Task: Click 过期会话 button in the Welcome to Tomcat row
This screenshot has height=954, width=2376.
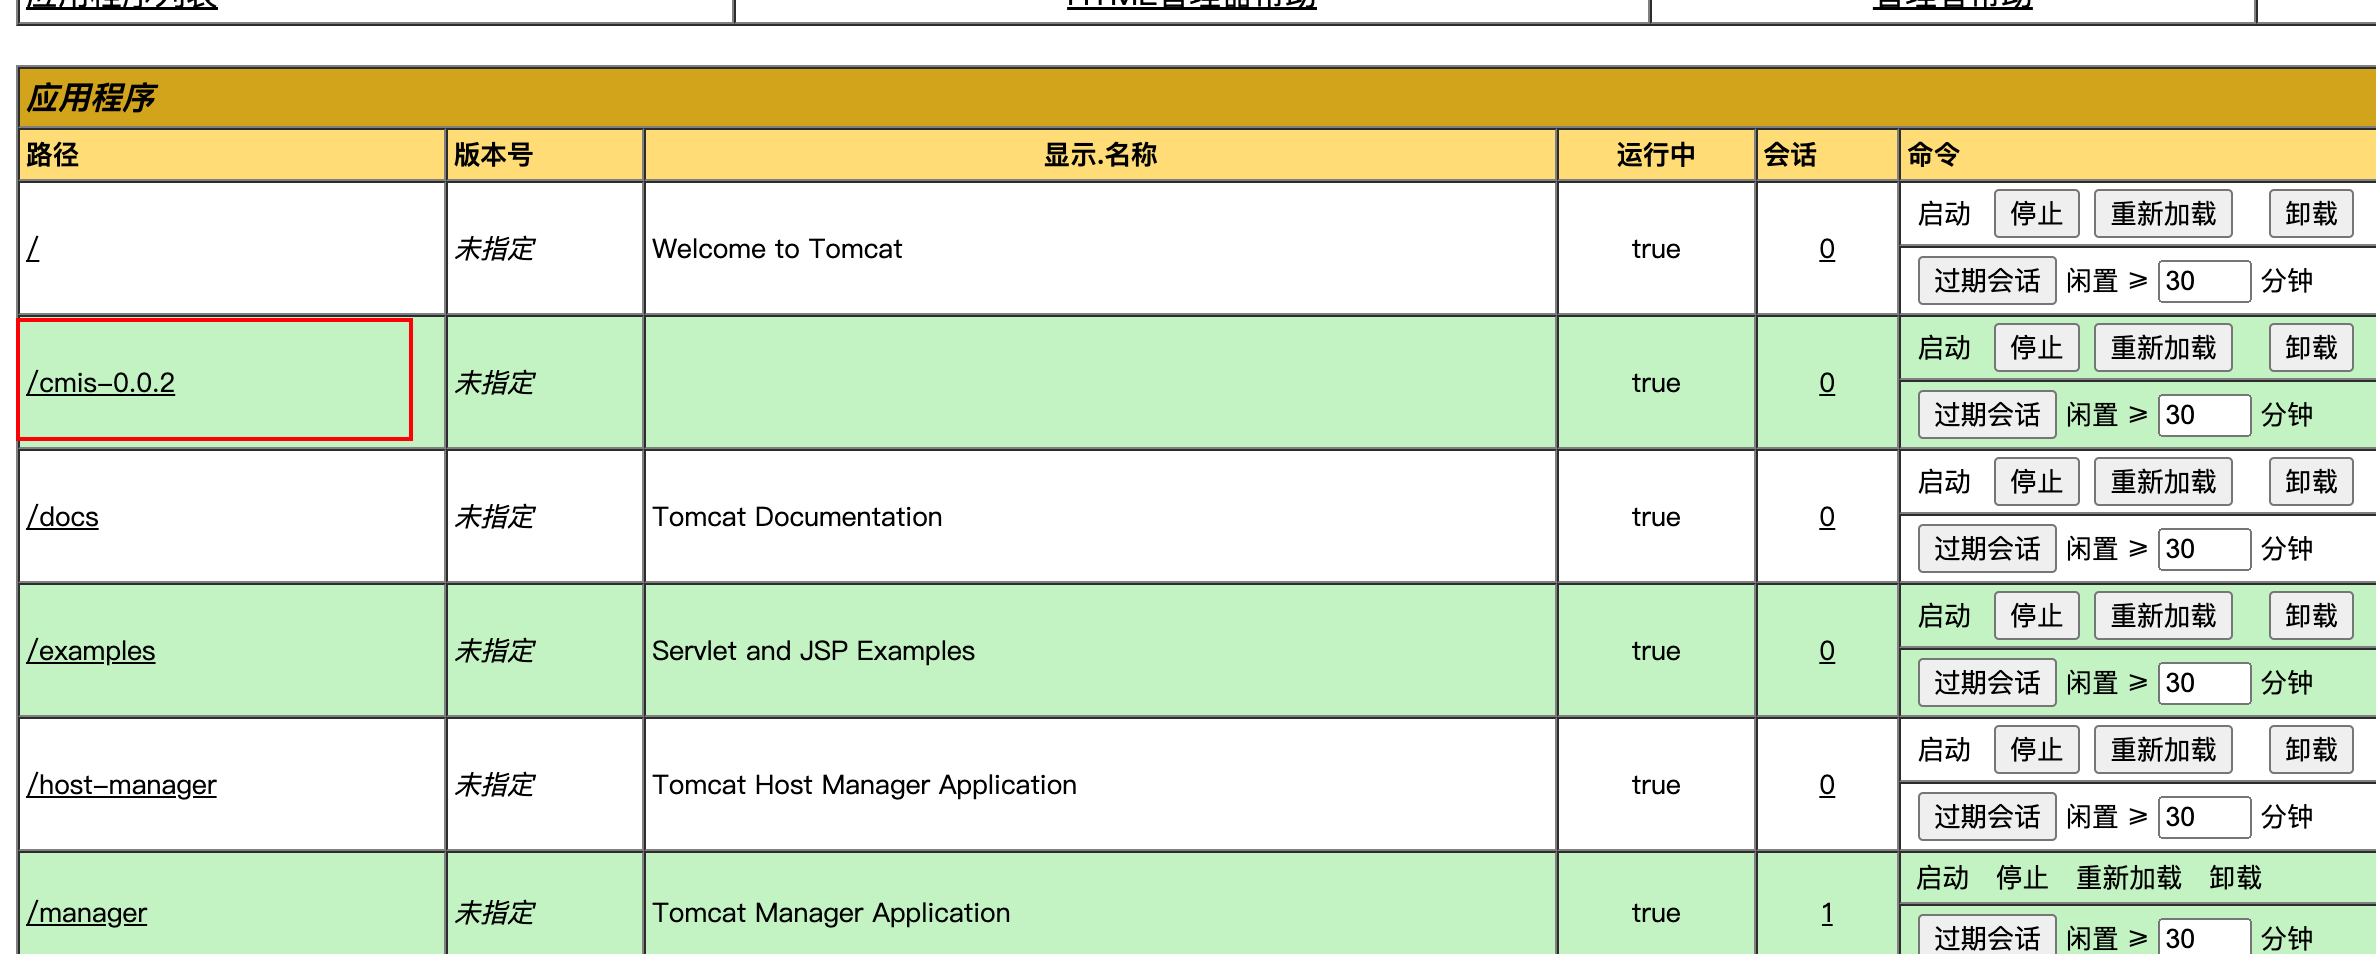Action: [1987, 281]
